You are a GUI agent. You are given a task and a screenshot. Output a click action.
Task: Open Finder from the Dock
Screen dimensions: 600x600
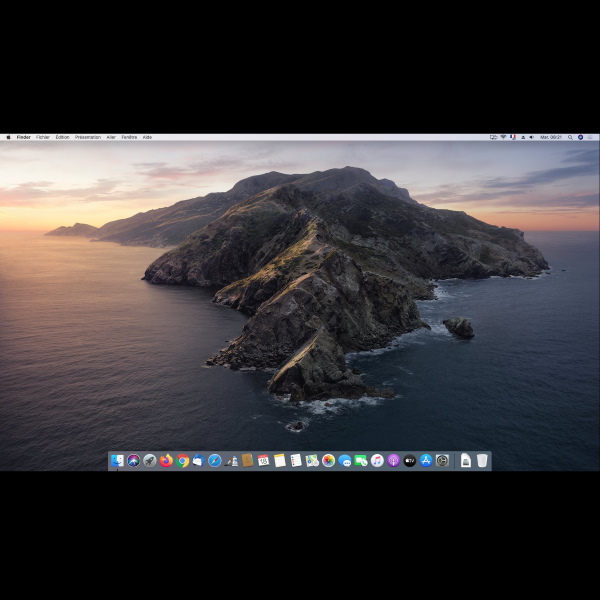(117, 460)
